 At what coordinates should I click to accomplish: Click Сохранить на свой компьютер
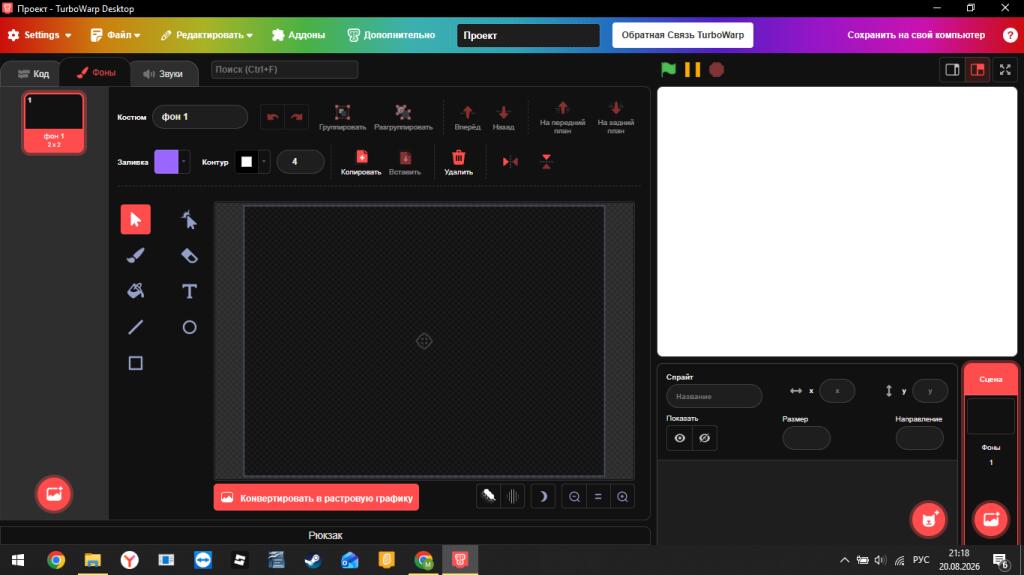(x=916, y=35)
